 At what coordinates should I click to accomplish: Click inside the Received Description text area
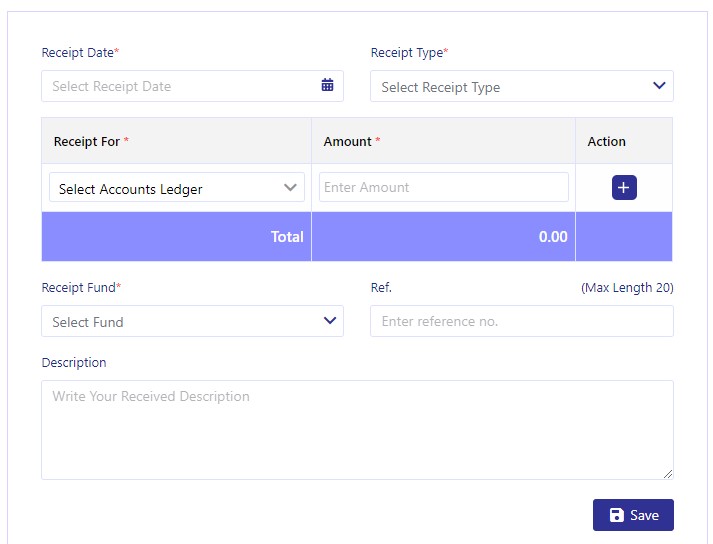[x=357, y=430]
